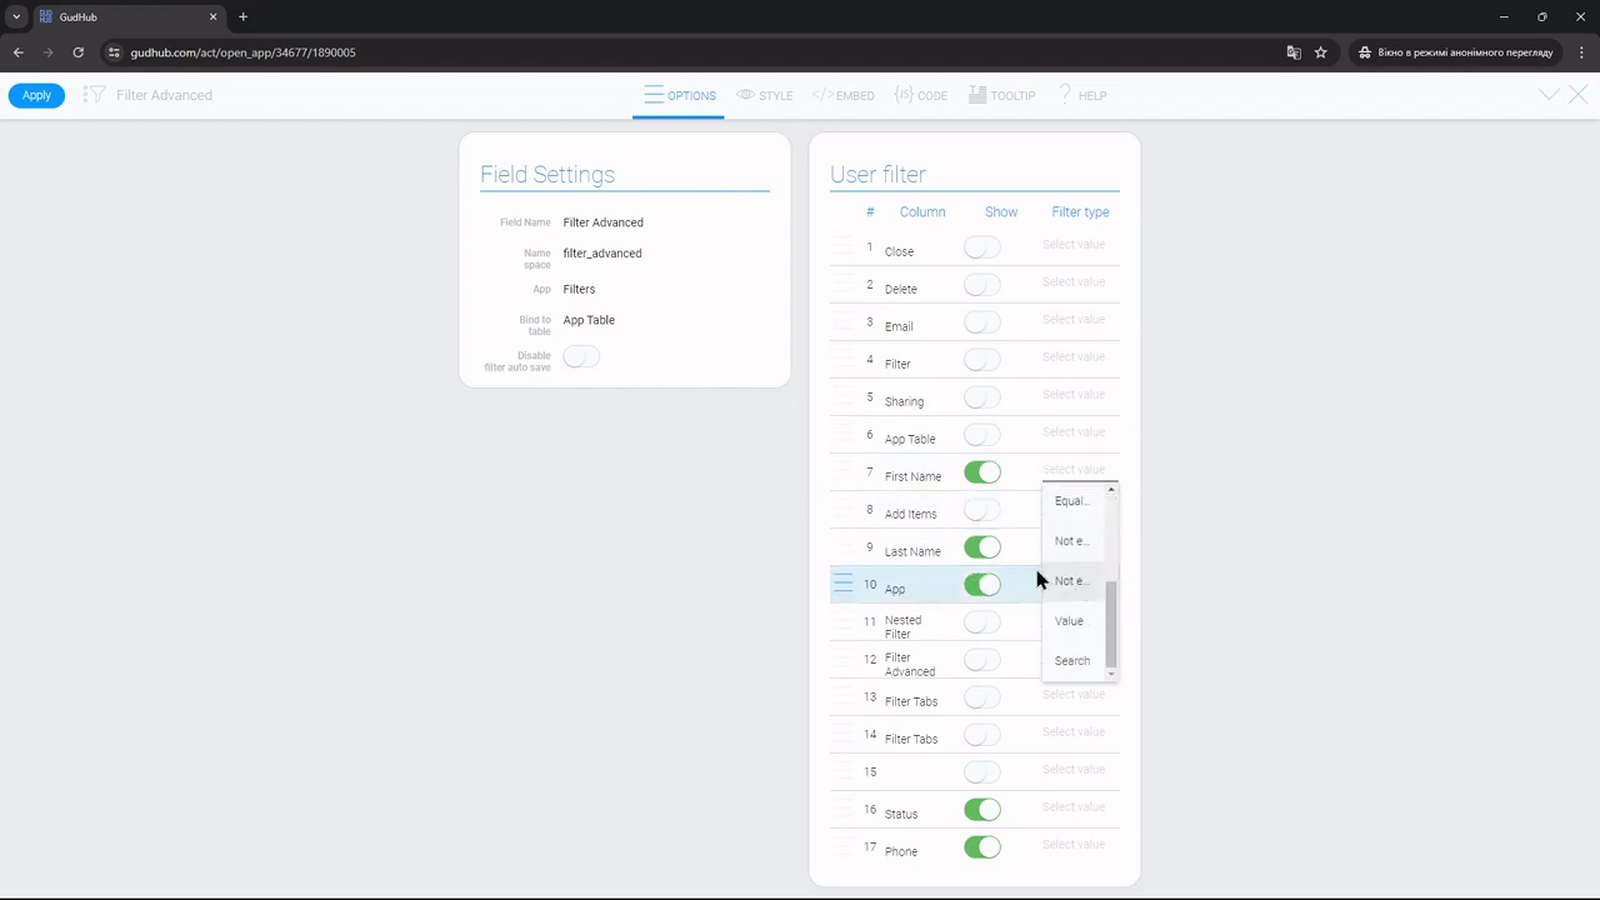Click the checkmark icon in the top bar
This screenshot has height=900, width=1600.
click(x=1549, y=94)
